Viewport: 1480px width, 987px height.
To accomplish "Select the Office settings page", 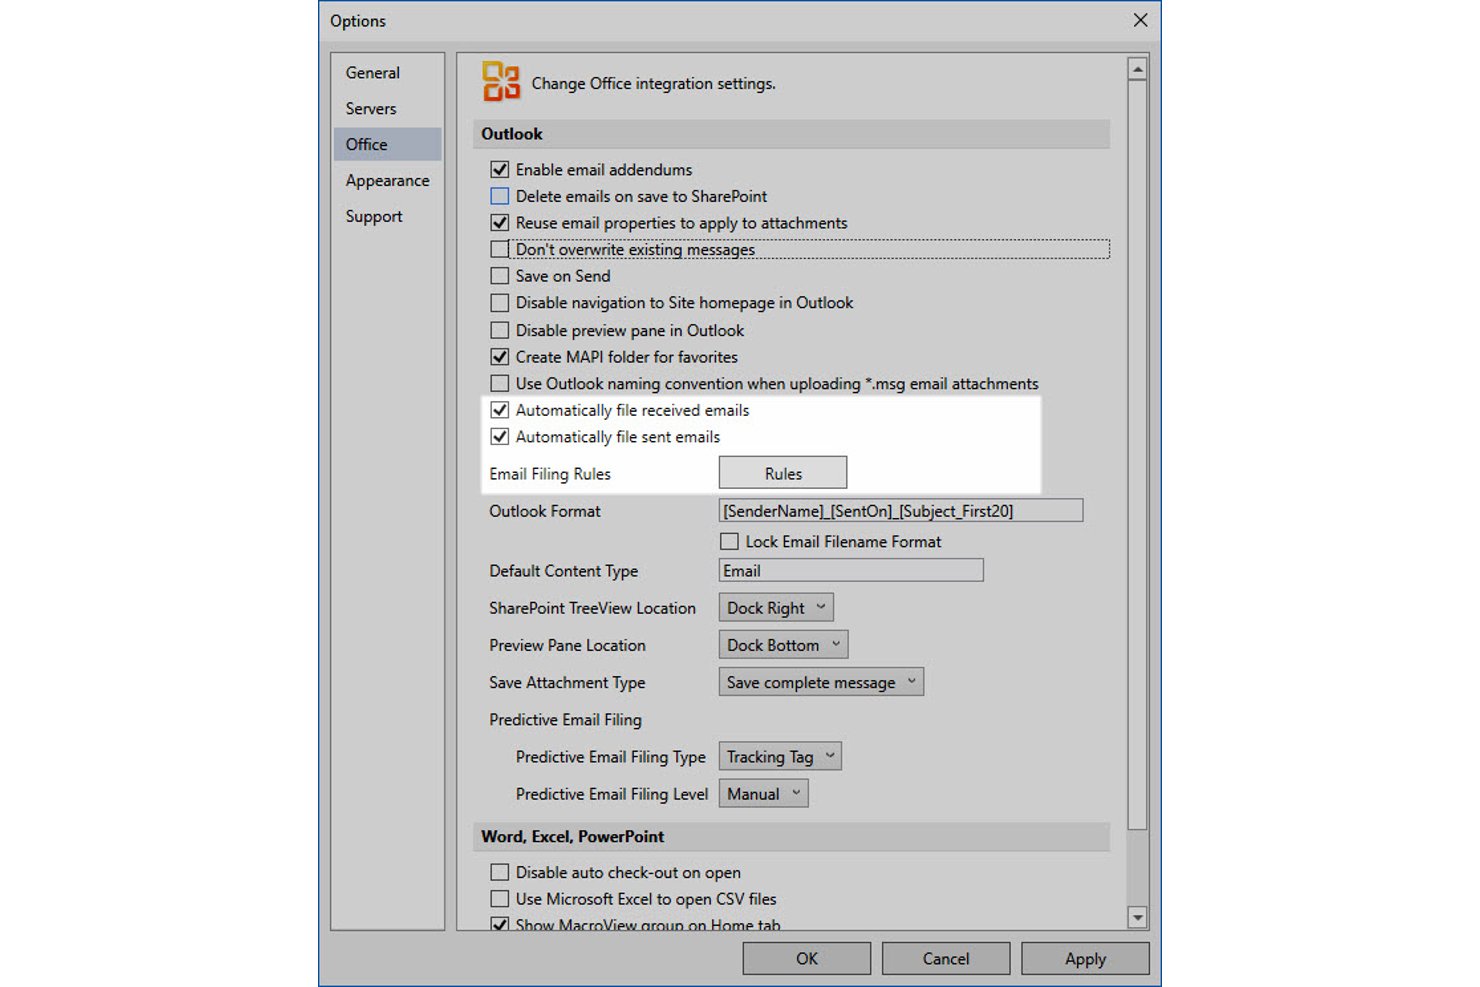I will click(x=387, y=144).
